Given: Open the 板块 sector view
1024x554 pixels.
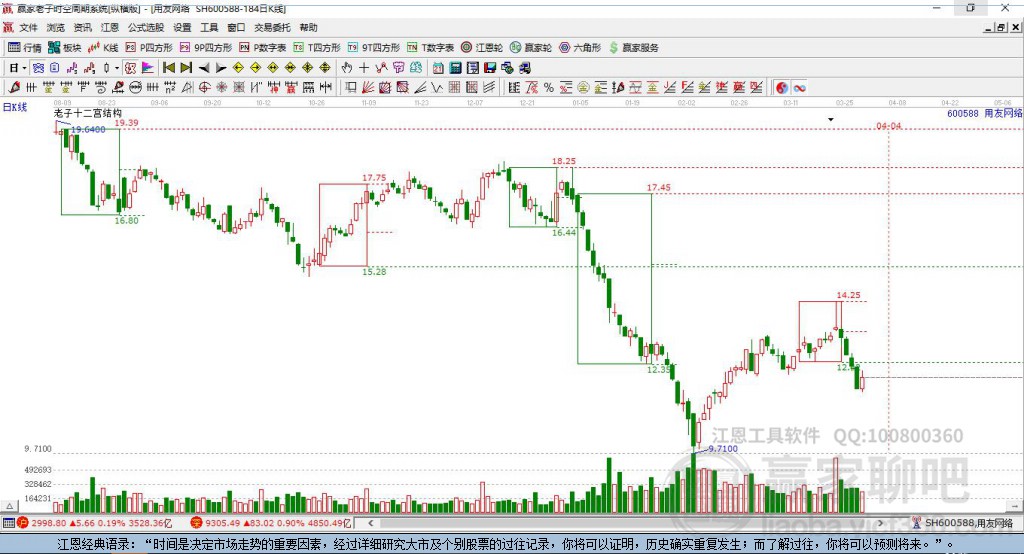Looking at the screenshot, I should tap(65, 48).
